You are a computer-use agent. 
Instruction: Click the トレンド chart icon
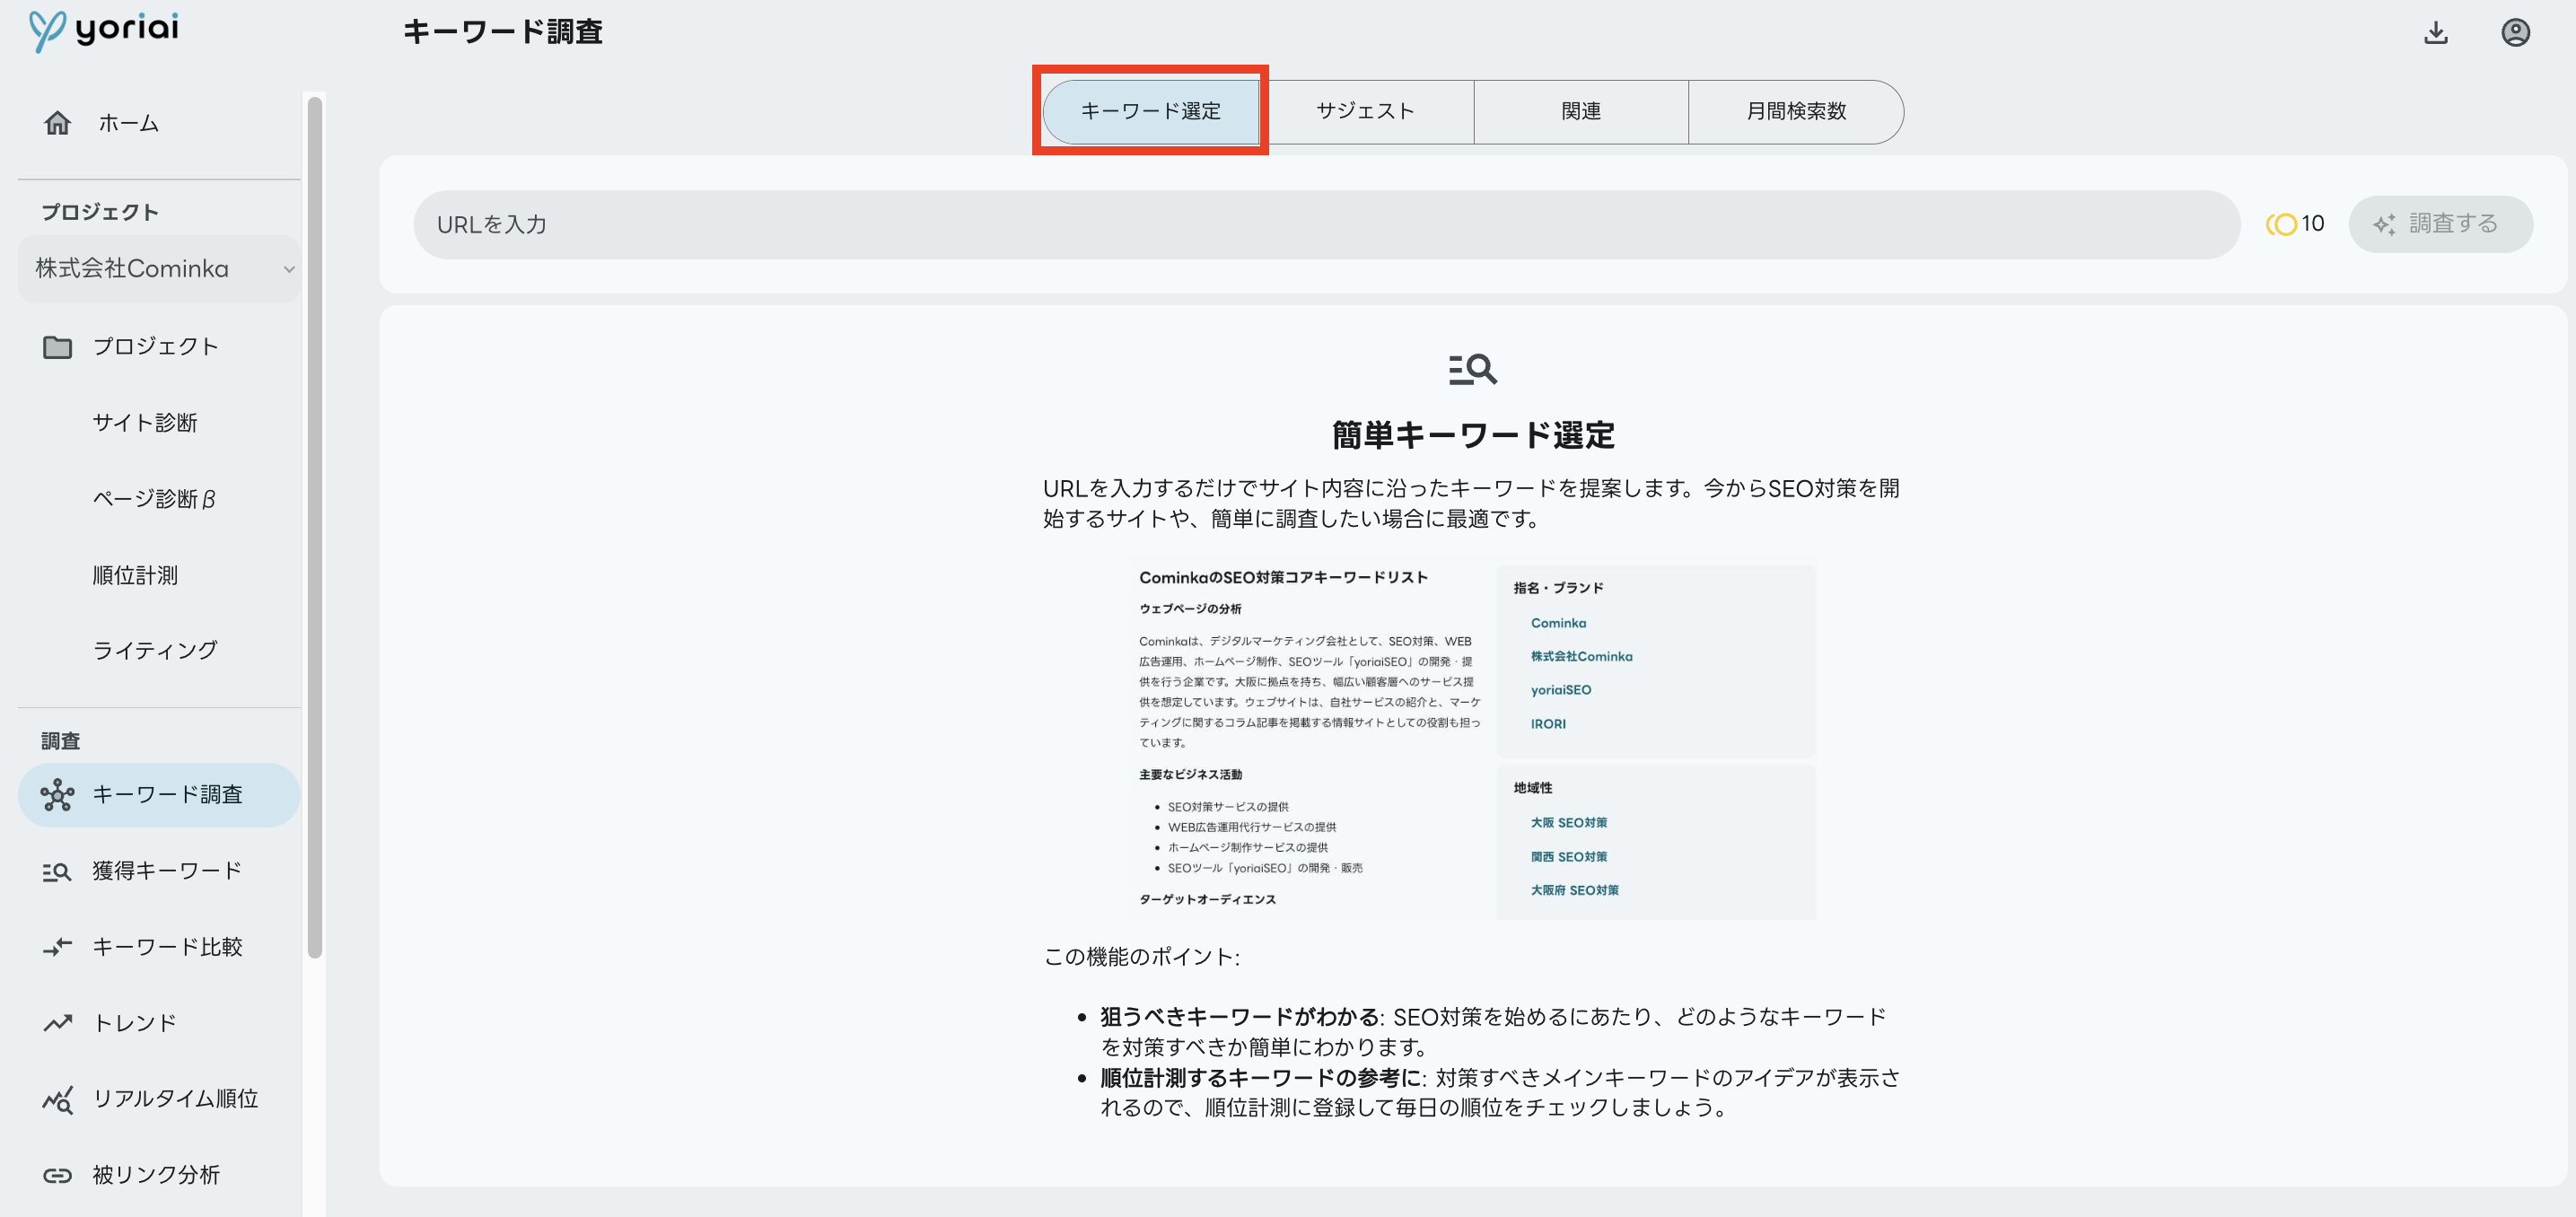[x=57, y=1023]
